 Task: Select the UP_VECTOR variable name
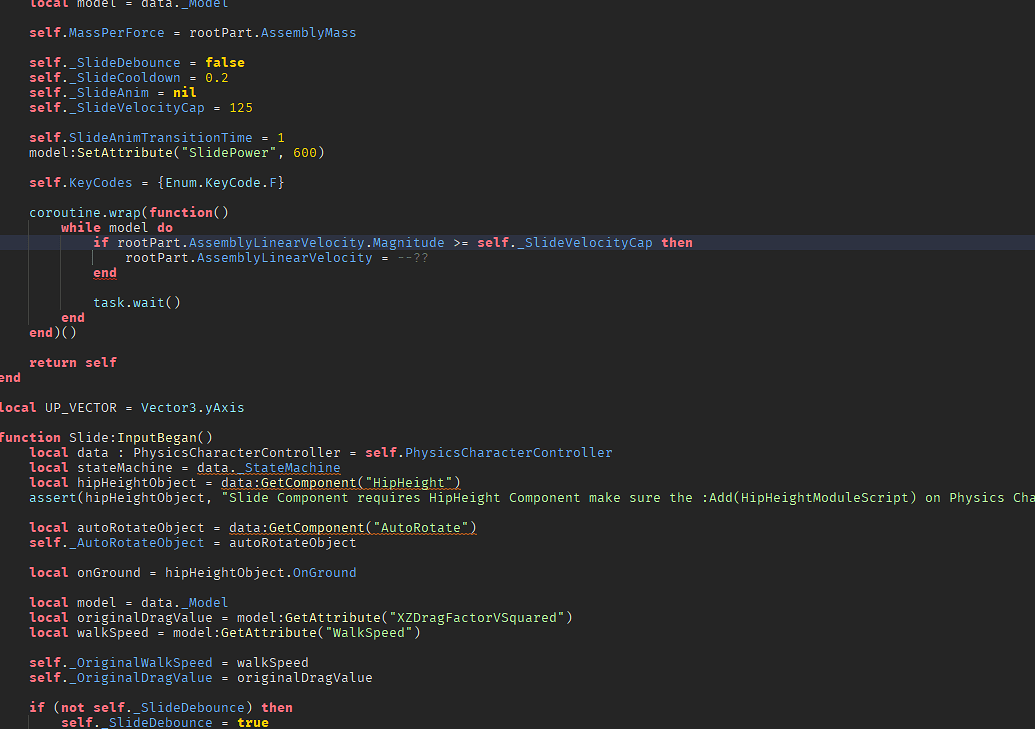[80, 407]
